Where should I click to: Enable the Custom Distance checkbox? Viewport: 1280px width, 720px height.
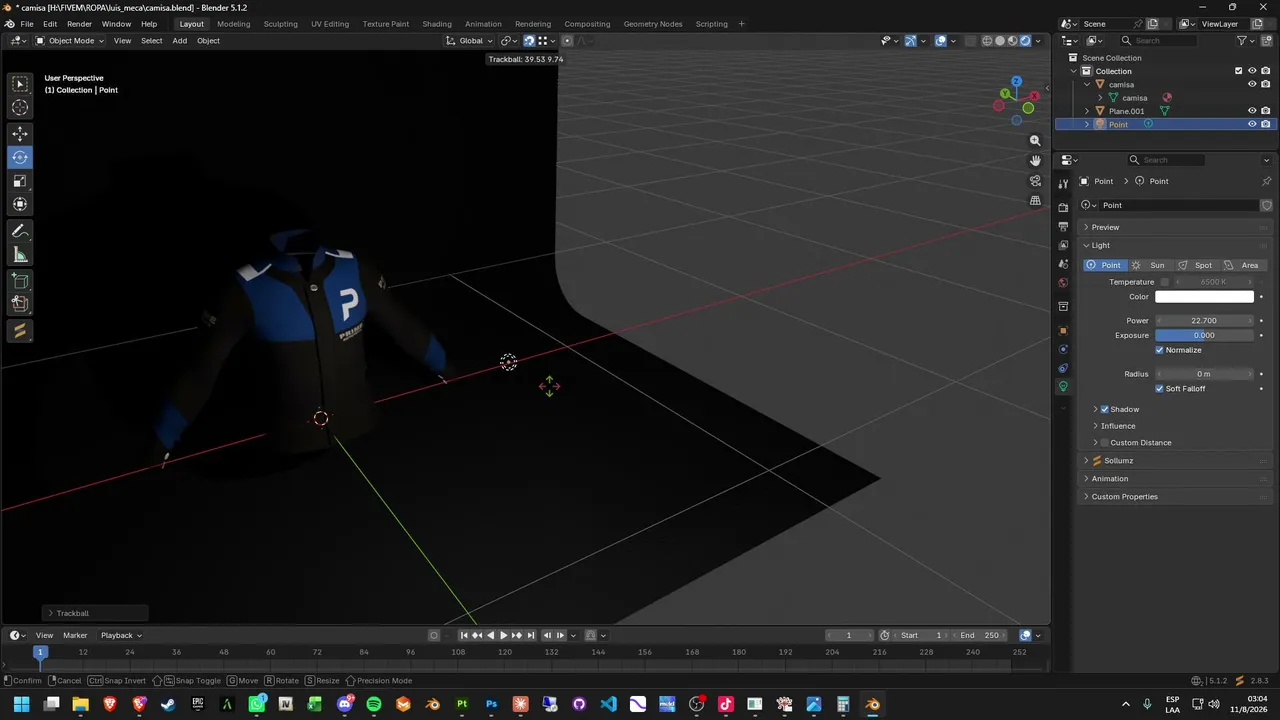coord(1105,442)
